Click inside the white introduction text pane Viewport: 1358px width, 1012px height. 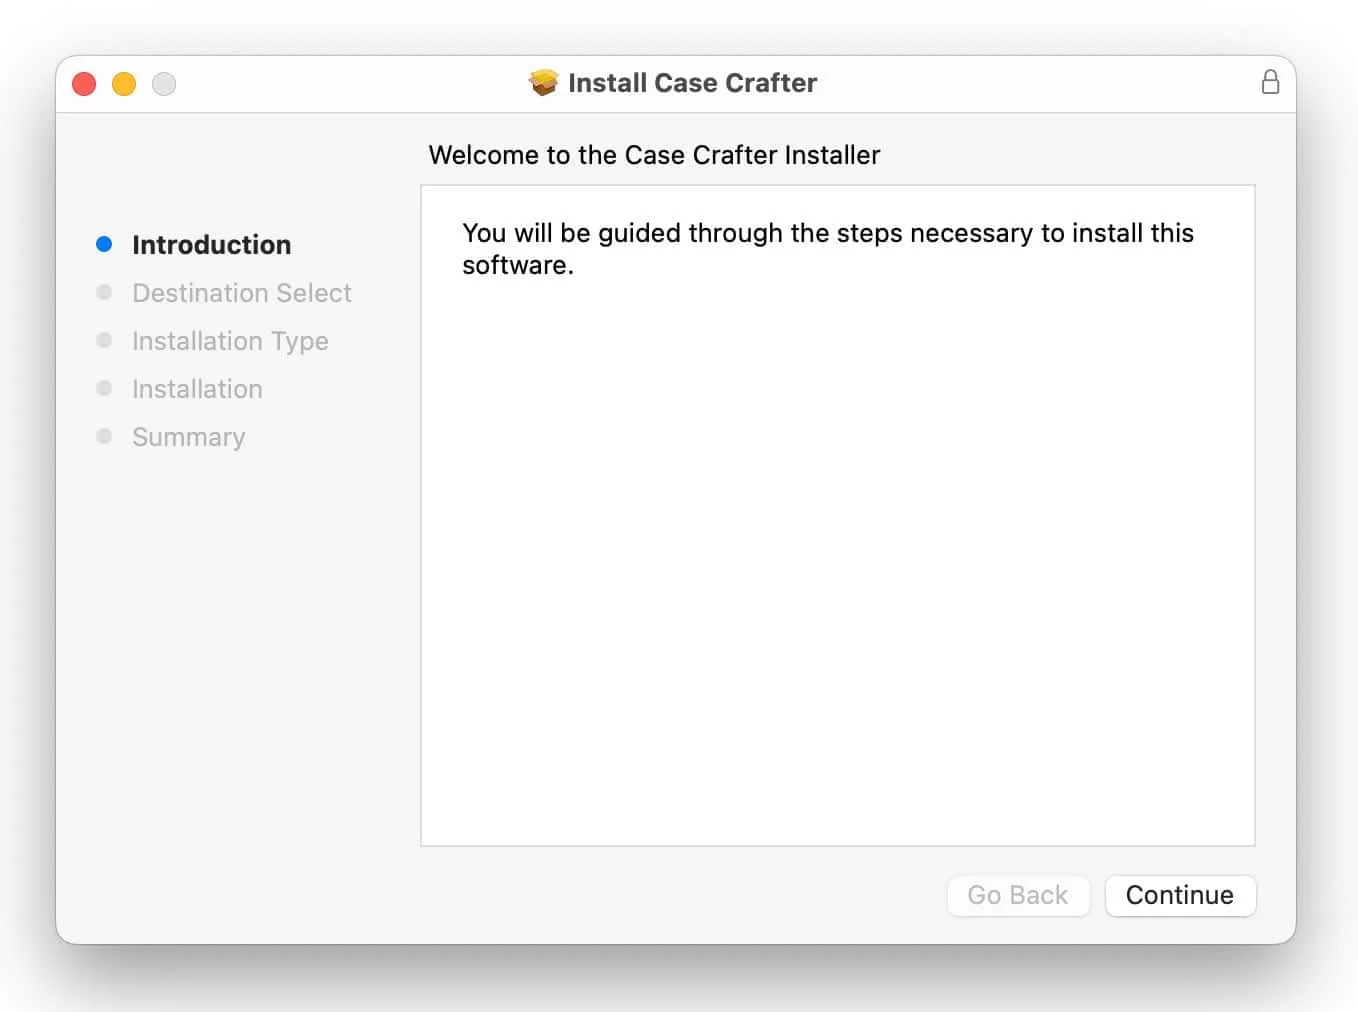(837, 550)
